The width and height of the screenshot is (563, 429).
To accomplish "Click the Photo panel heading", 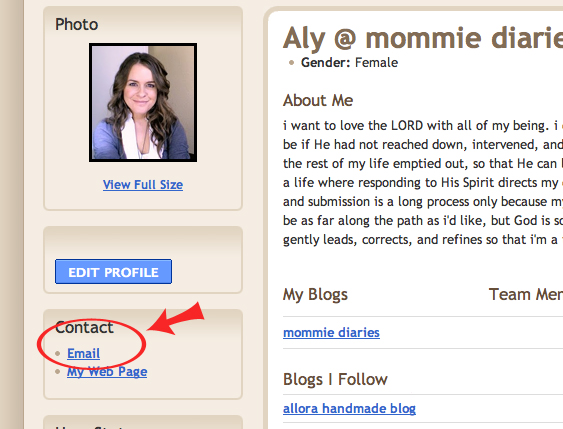I will (76, 24).
